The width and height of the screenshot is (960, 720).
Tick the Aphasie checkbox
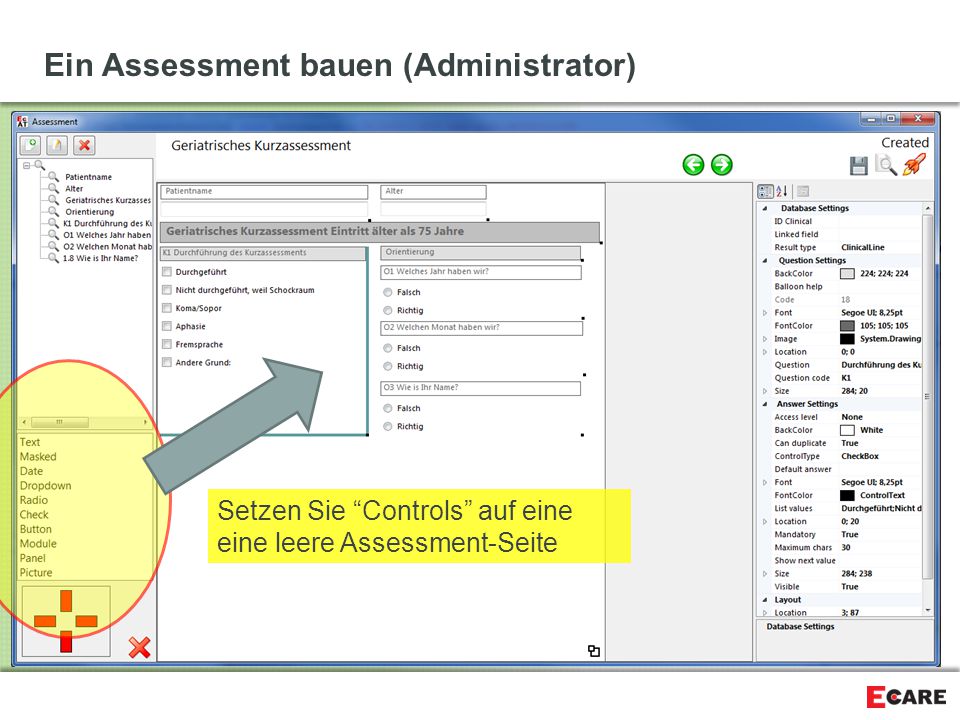click(167, 326)
